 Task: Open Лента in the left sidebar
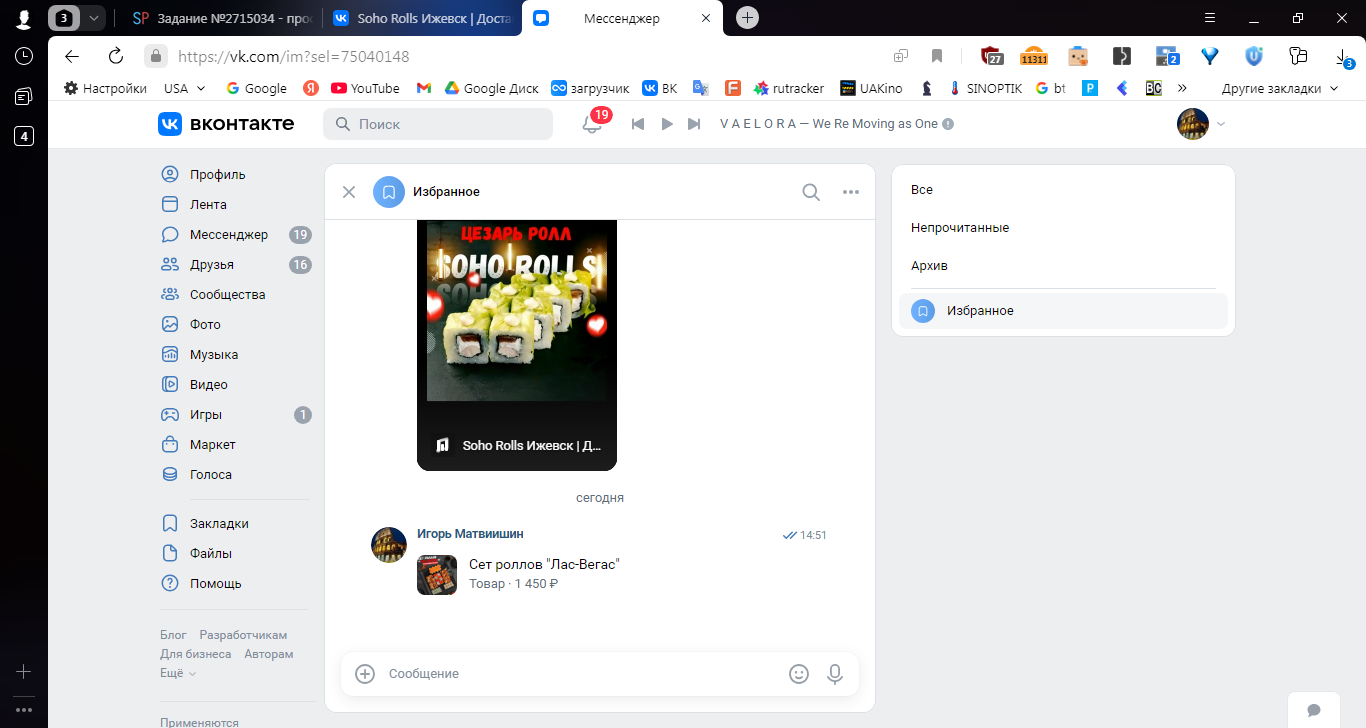pos(235,204)
